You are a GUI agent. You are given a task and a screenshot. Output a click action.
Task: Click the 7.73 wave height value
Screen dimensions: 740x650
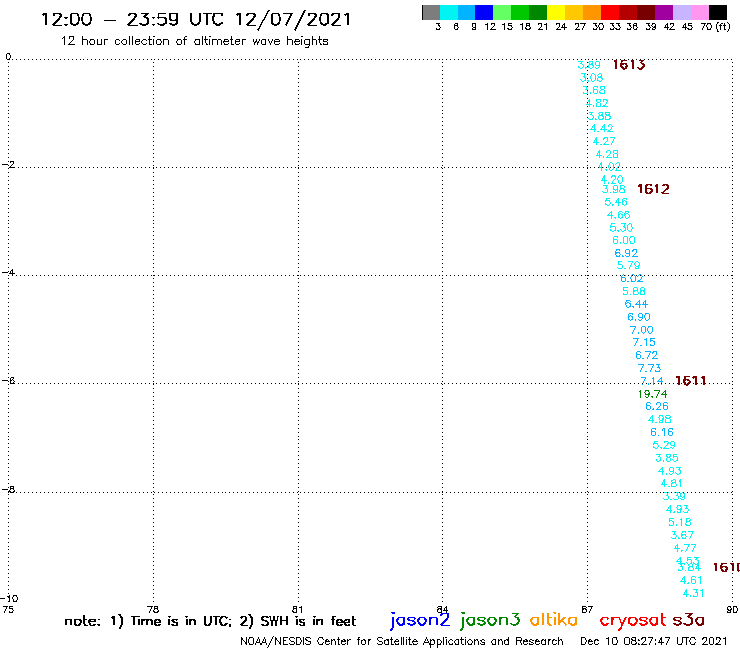pos(649,368)
